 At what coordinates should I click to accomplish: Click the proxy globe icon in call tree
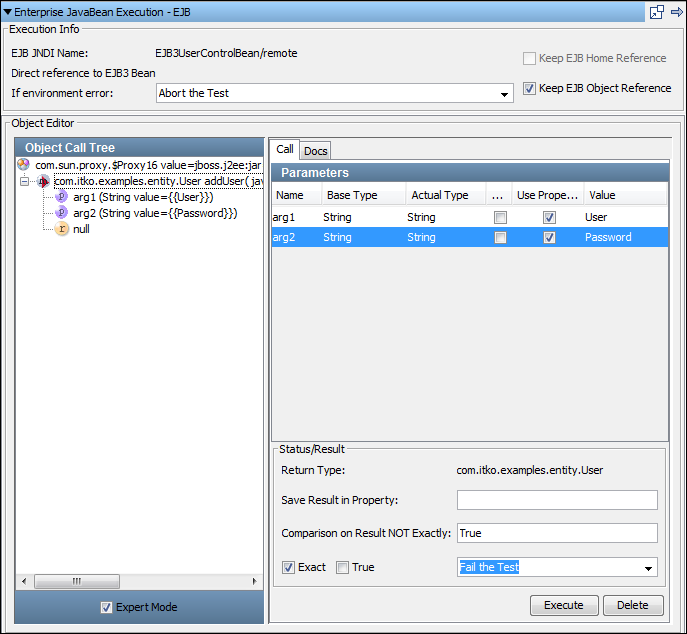pyautogui.click(x=23, y=165)
